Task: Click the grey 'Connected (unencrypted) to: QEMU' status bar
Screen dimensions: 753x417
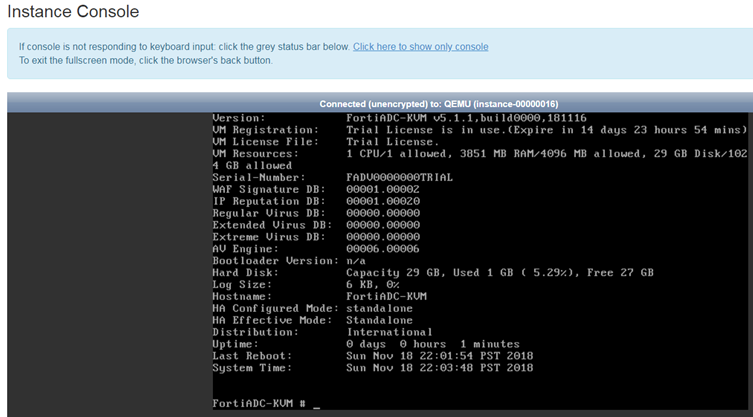Action: (380, 104)
